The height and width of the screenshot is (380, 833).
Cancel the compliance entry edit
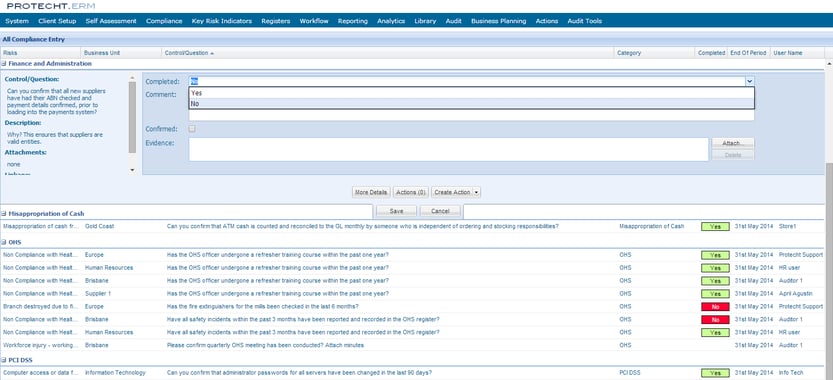click(x=440, y=211)
